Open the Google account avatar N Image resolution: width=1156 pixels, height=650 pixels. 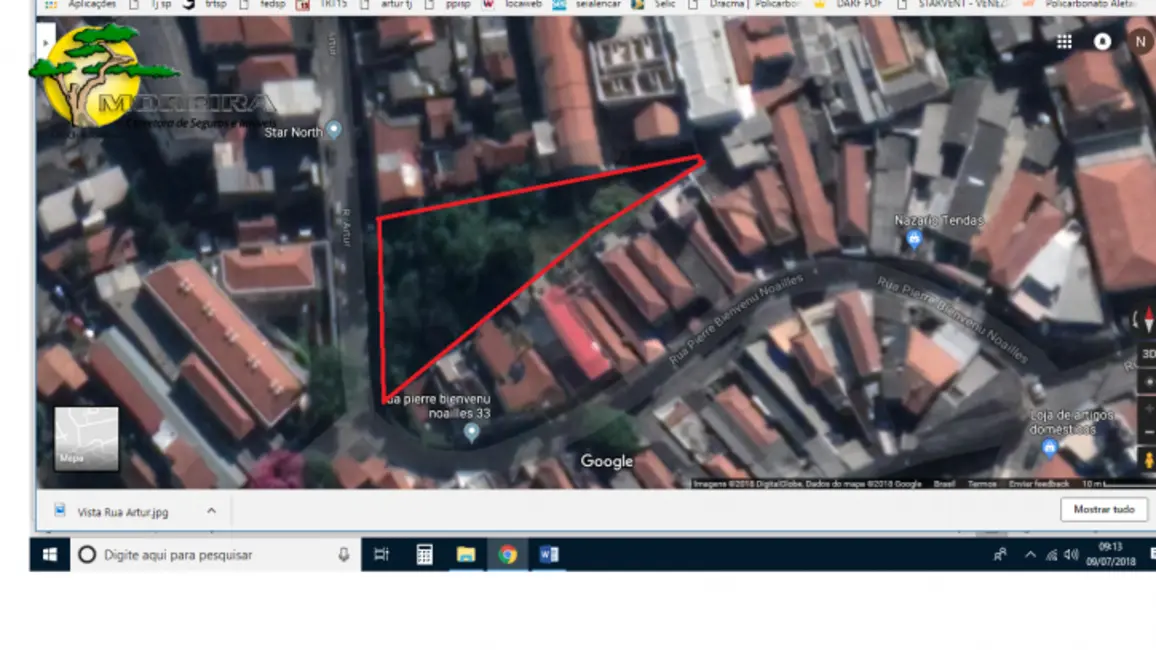(1139, 42)
